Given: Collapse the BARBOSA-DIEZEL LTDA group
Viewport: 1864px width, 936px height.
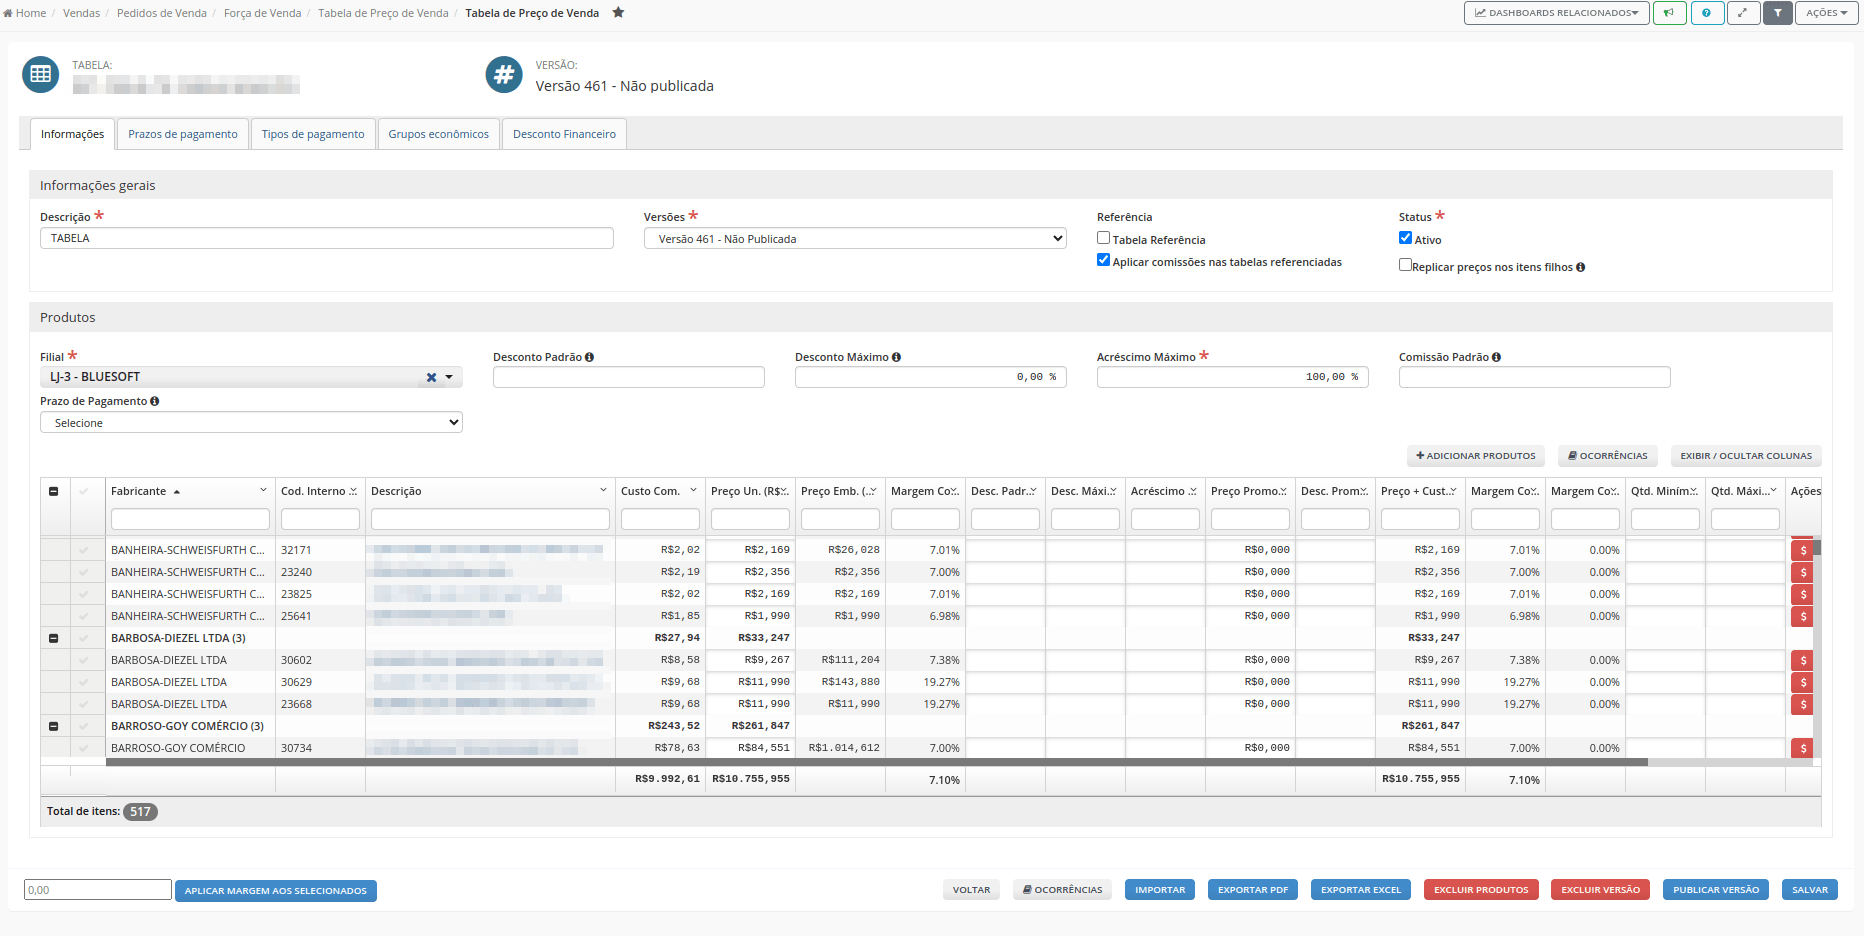Looking at the screenshot, I should tap(54, 638).
